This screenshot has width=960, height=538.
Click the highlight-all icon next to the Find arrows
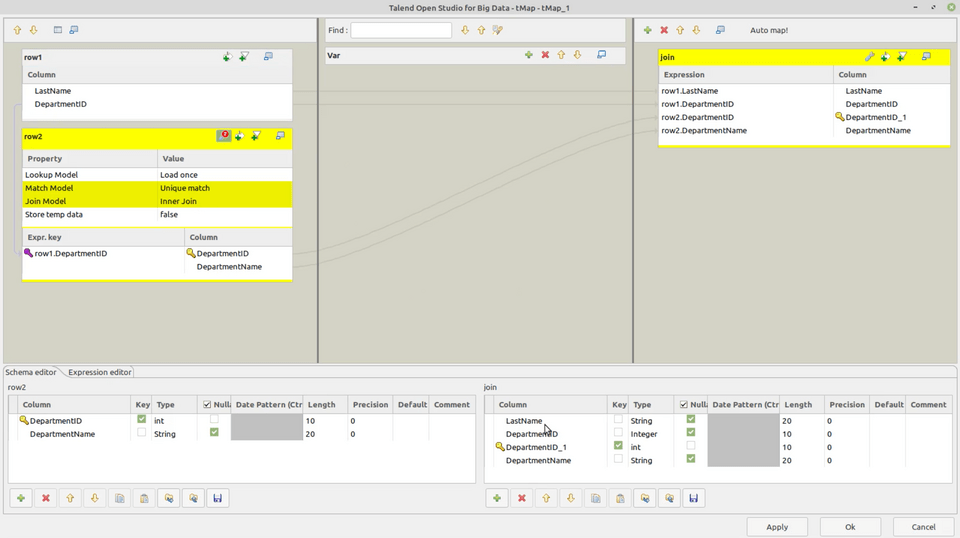tap(498, 30)
